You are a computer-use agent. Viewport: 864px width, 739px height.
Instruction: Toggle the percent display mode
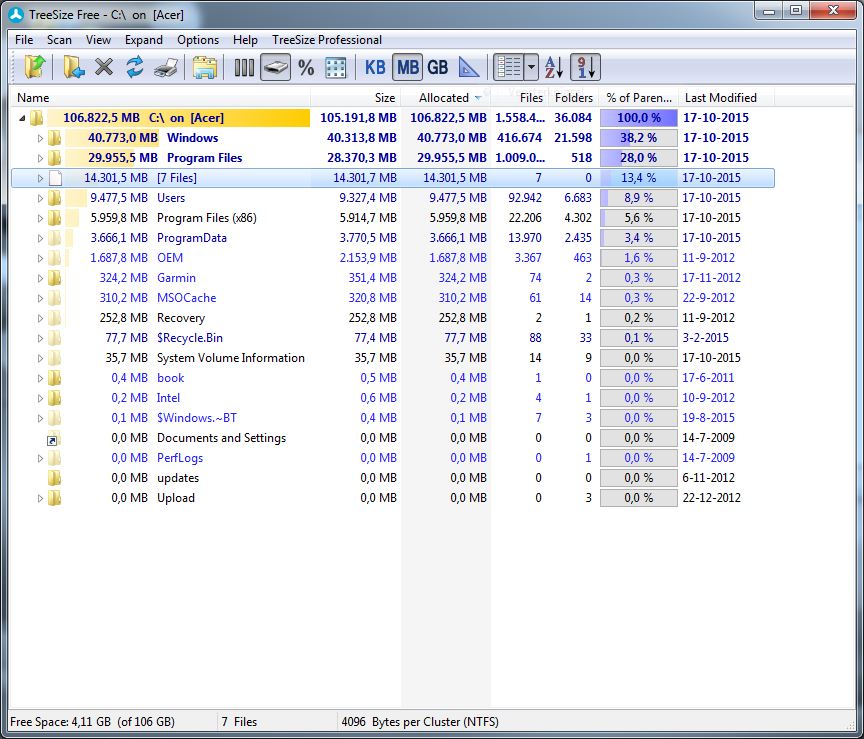pyautogui.click(x=306, y=68)
